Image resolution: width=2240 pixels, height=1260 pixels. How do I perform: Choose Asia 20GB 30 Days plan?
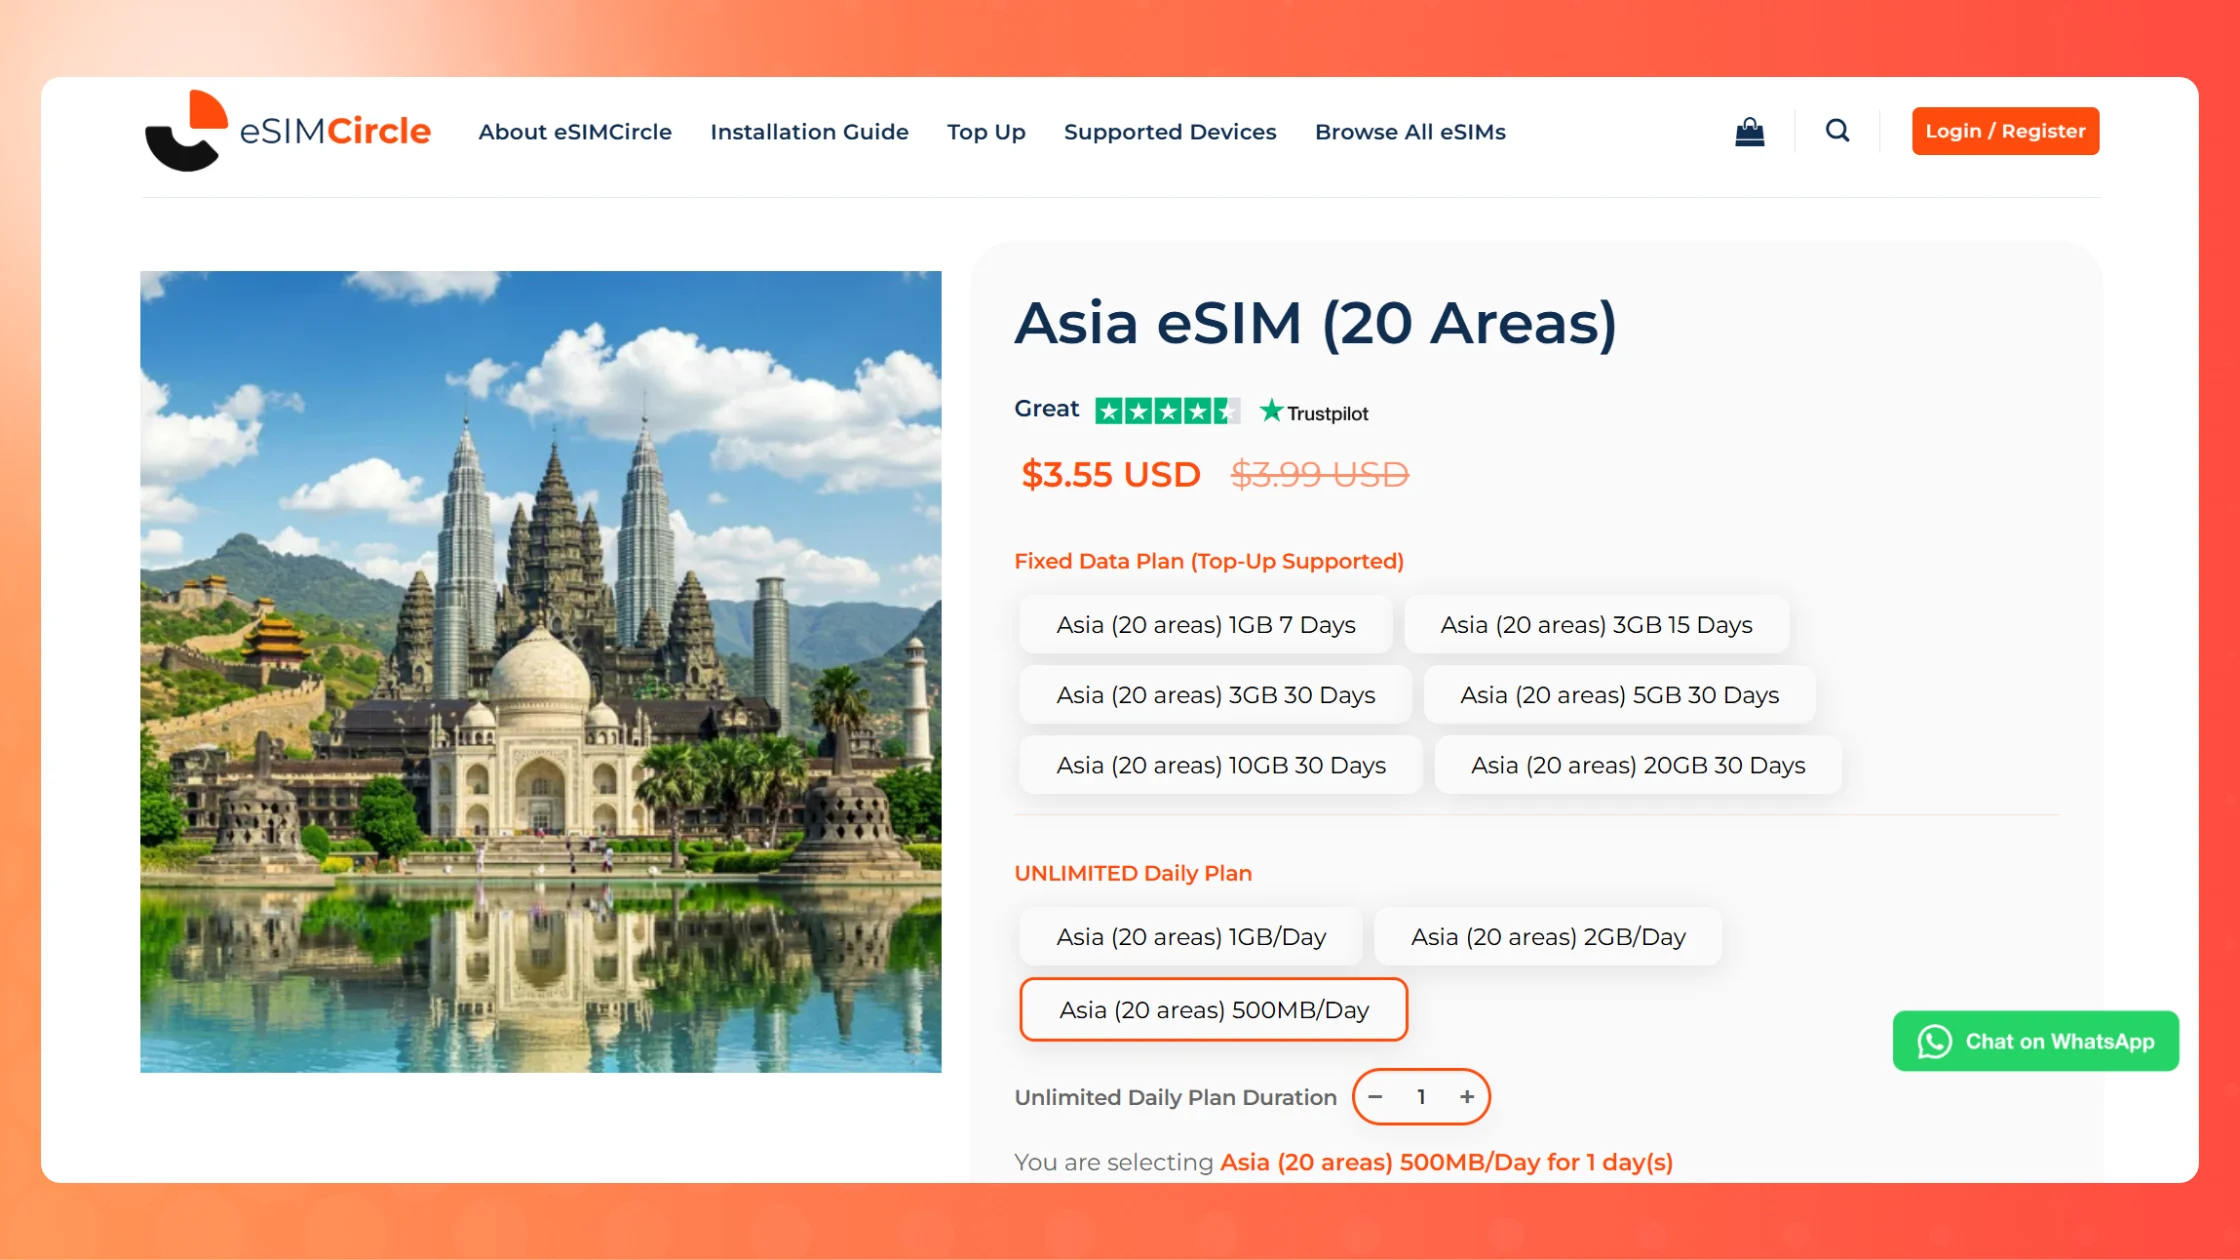click(x=1637, y=765)
